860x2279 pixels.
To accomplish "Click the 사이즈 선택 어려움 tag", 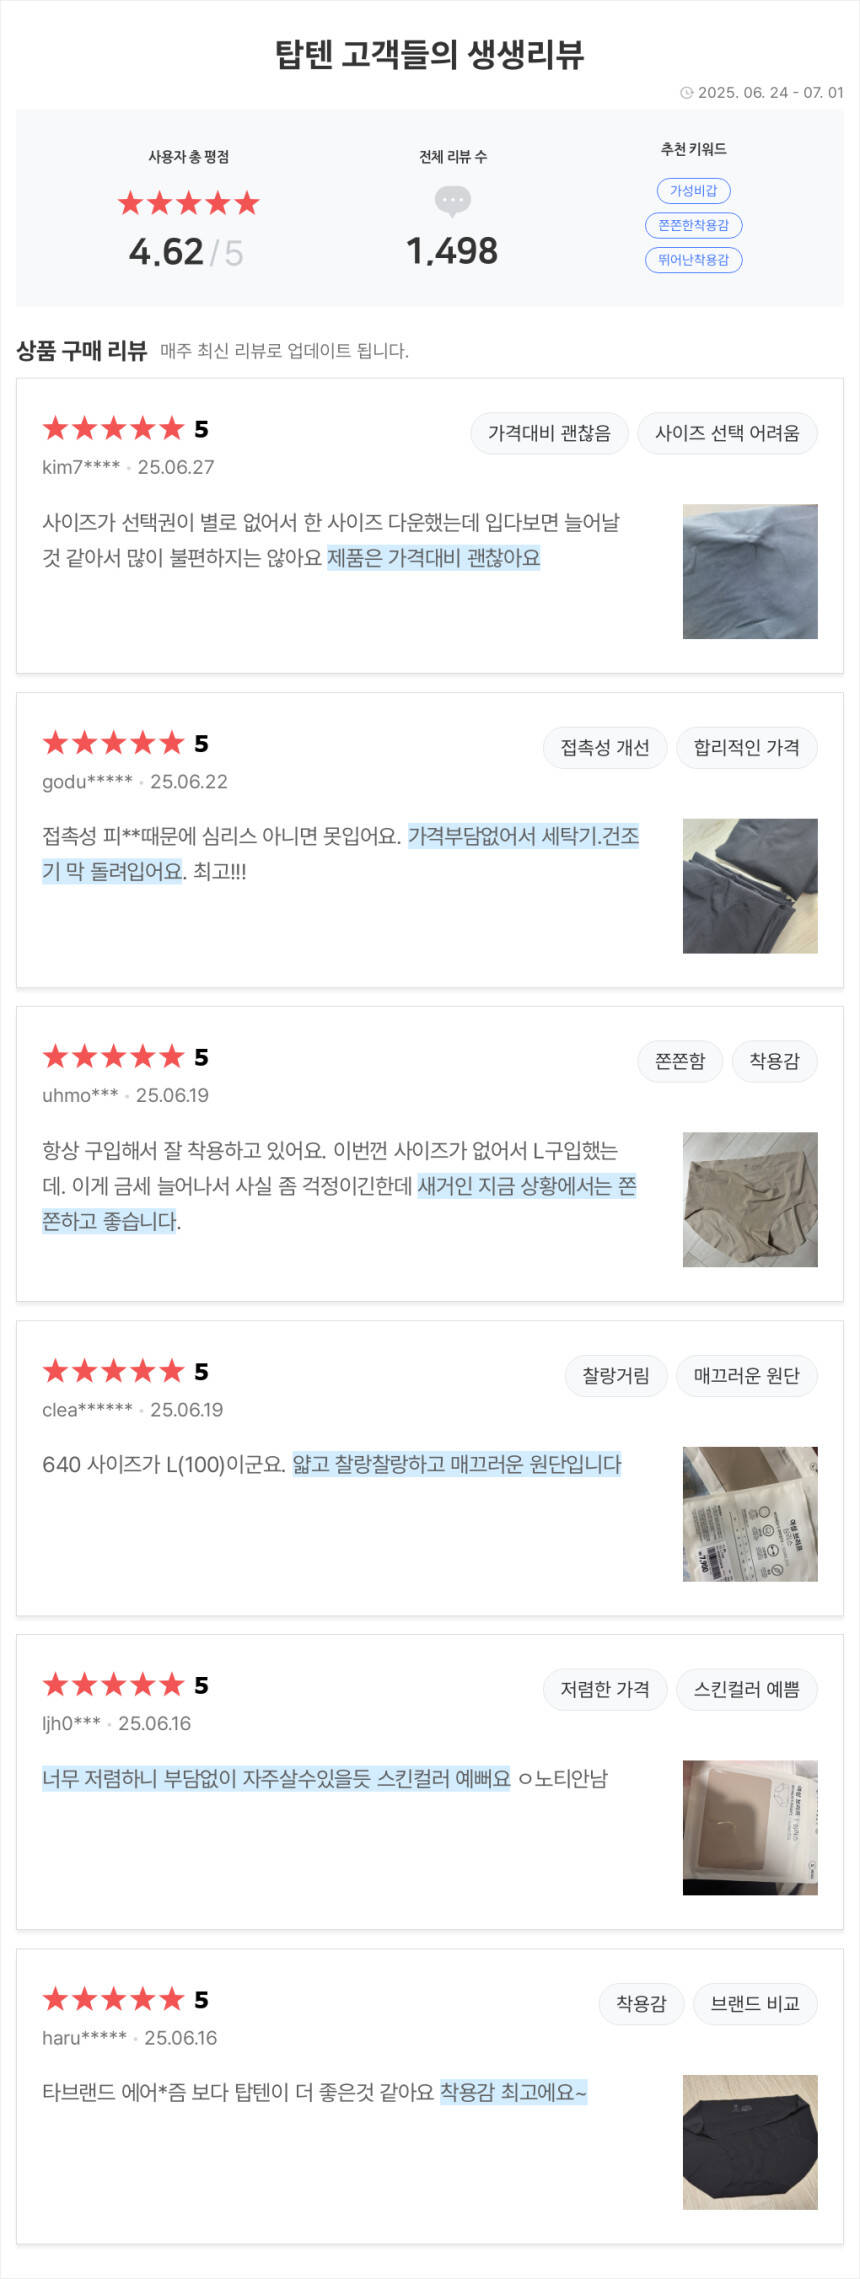I will click(727, 433).
